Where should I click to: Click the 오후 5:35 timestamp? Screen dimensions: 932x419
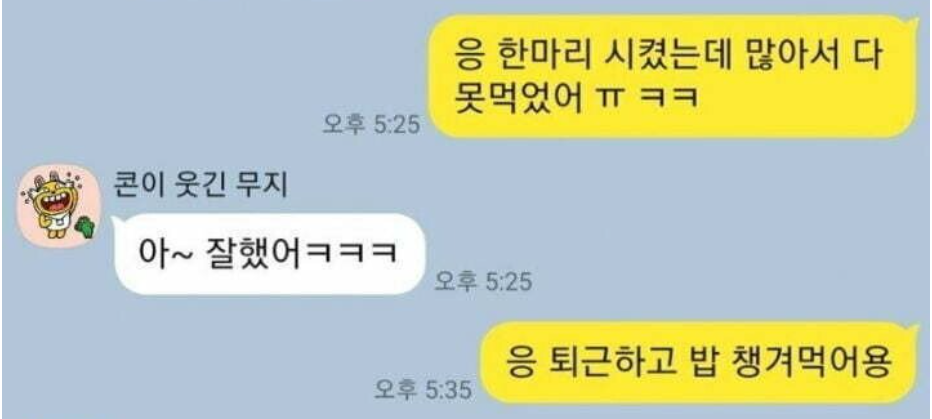(423, 390)
